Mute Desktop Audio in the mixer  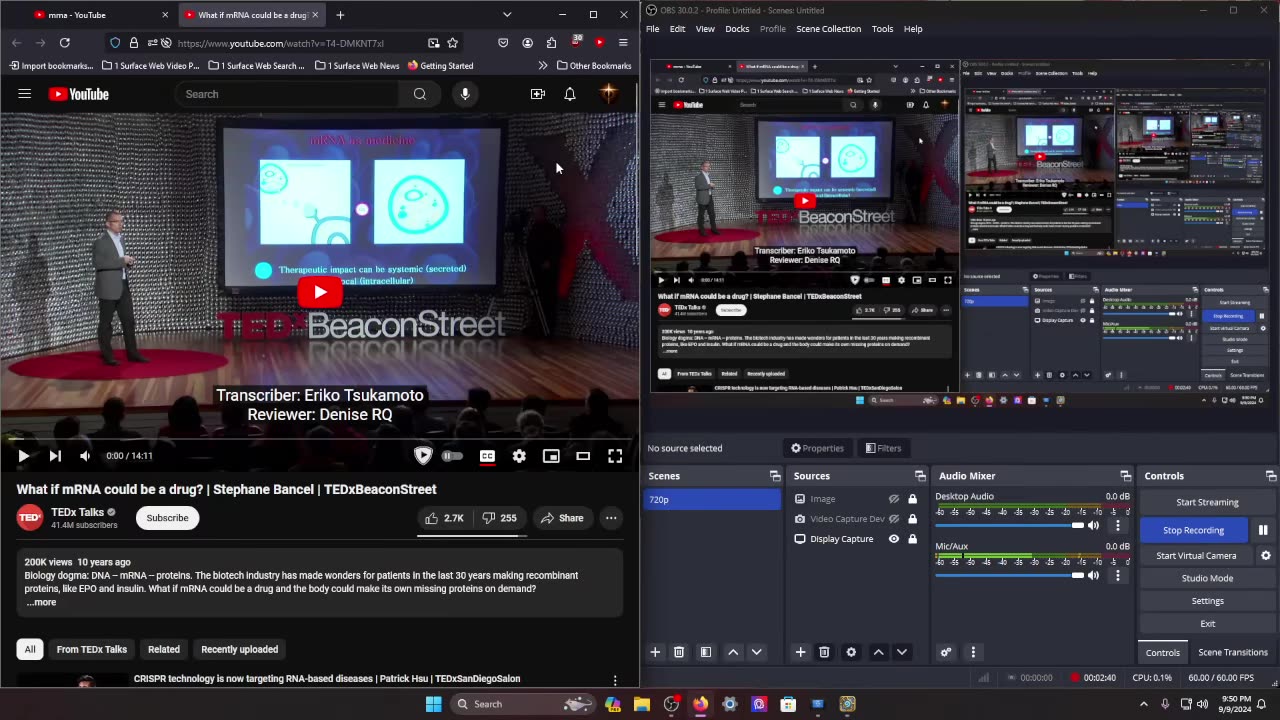tap(1094, 525)
